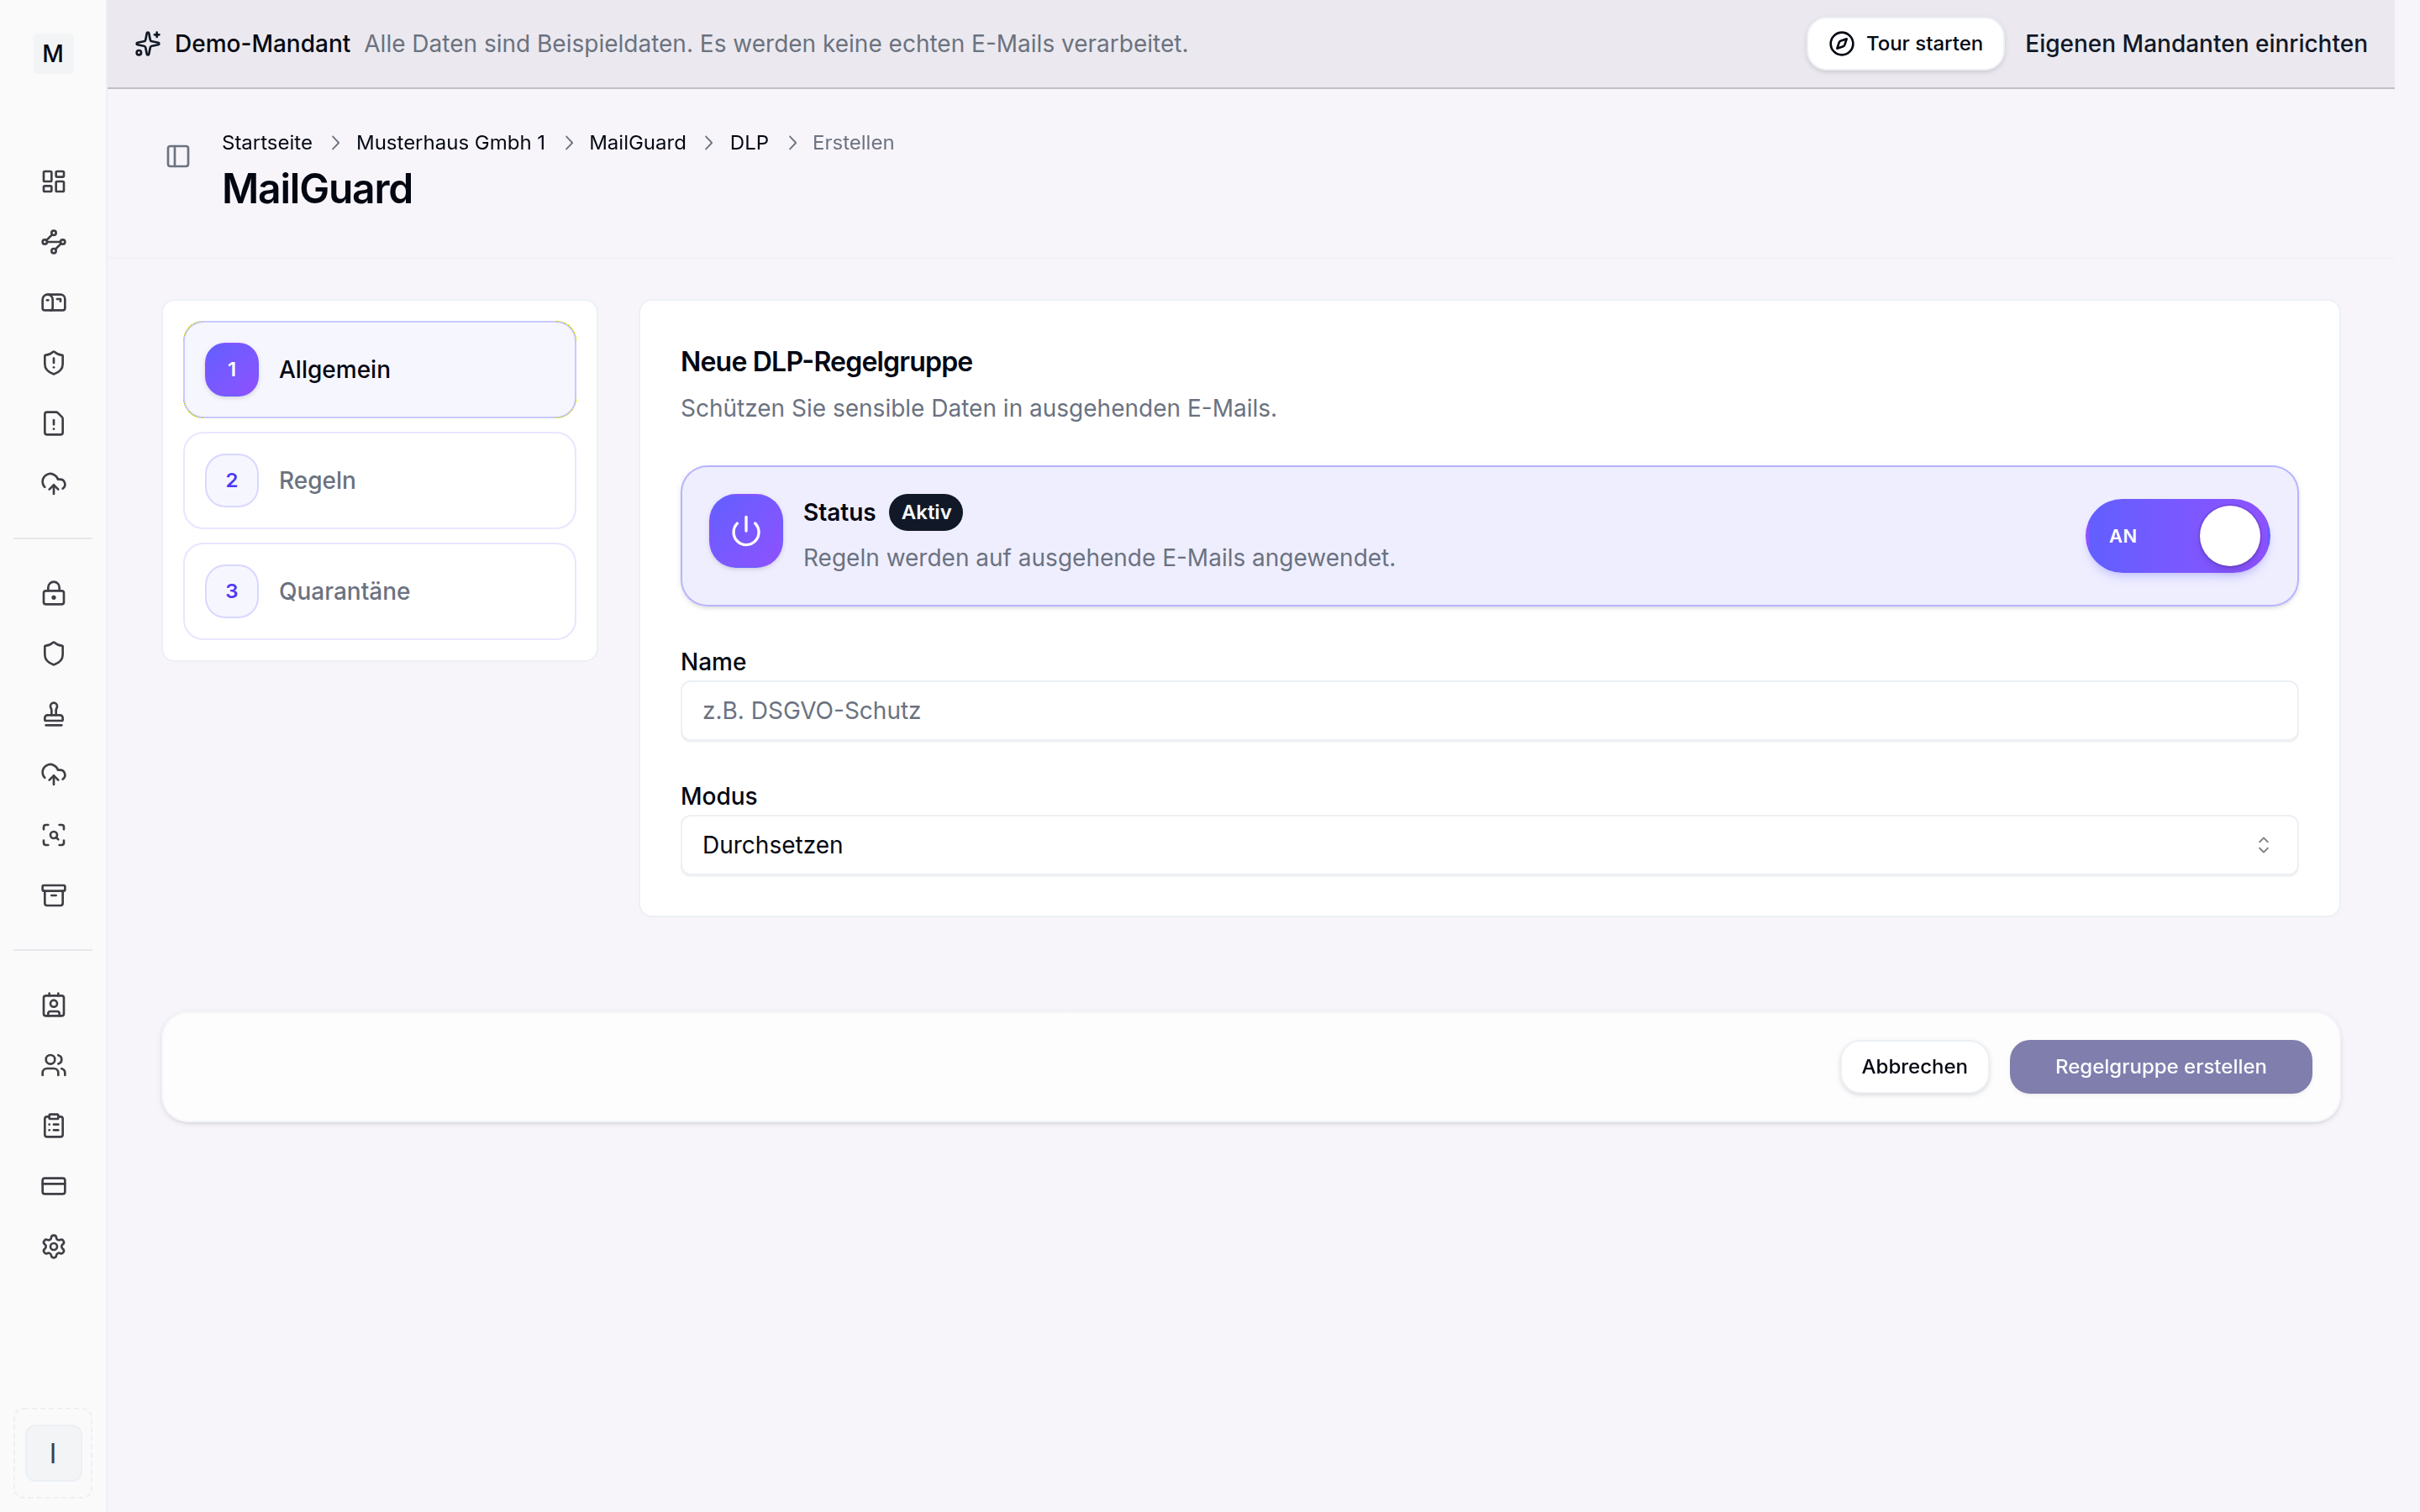
Task: Focus the Name input field
Action: click(x=1489, y=711)
